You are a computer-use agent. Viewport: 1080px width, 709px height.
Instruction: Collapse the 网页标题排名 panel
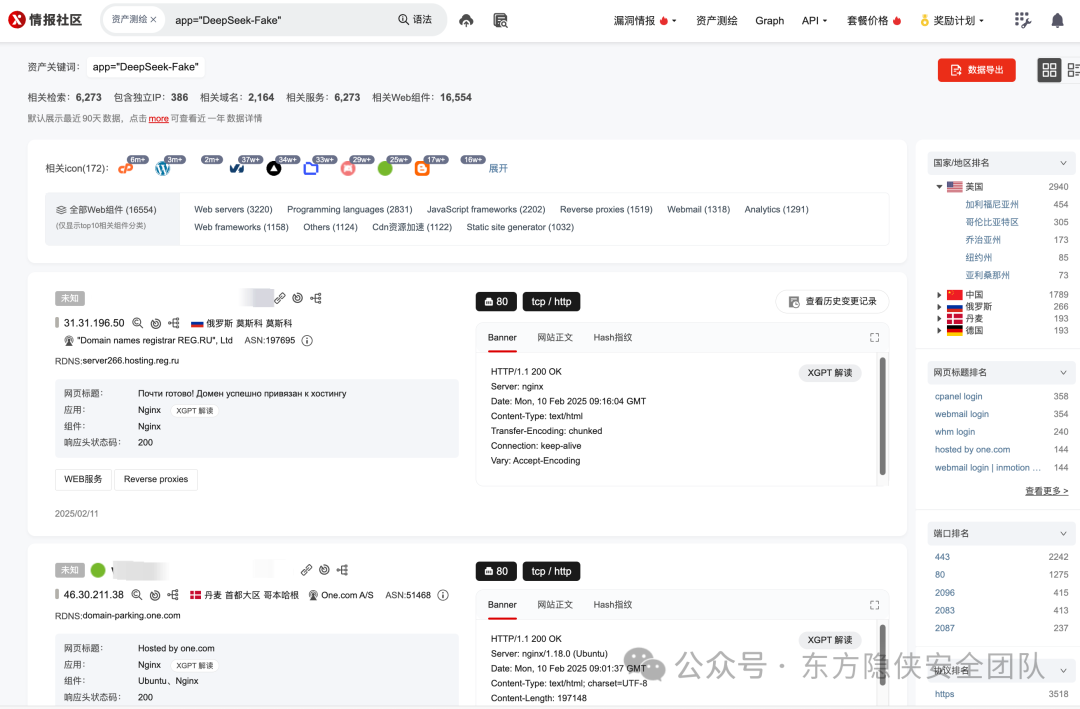click(x=1063, y=373)
